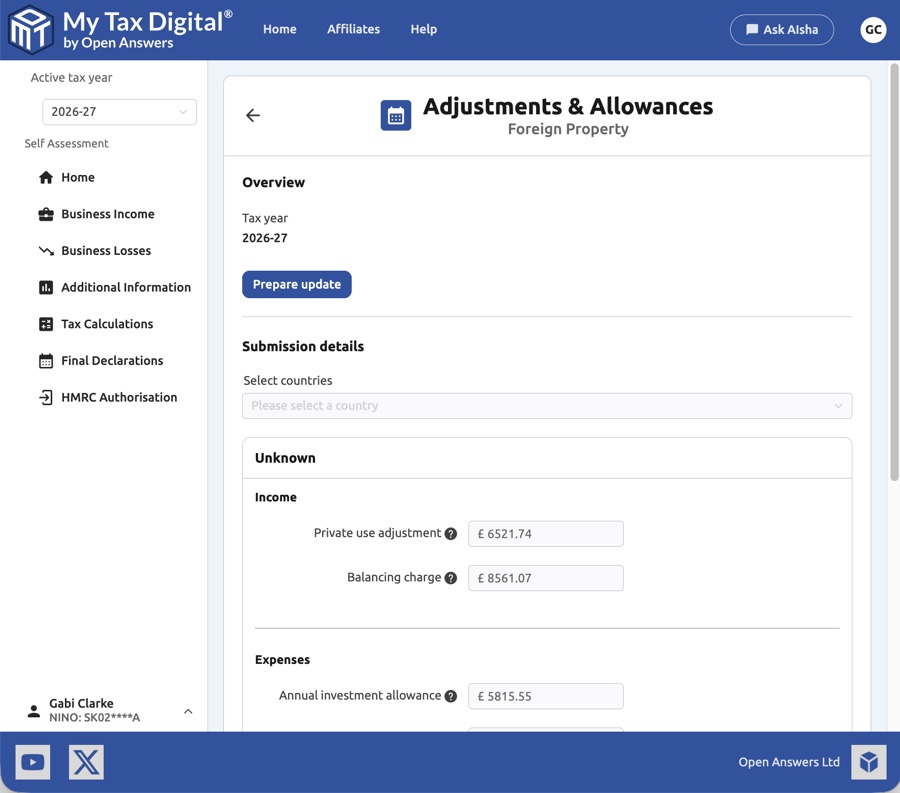Open the YouTube icon in the footer
The height and width of the screenshot is (793, 900).
[32, 761]
